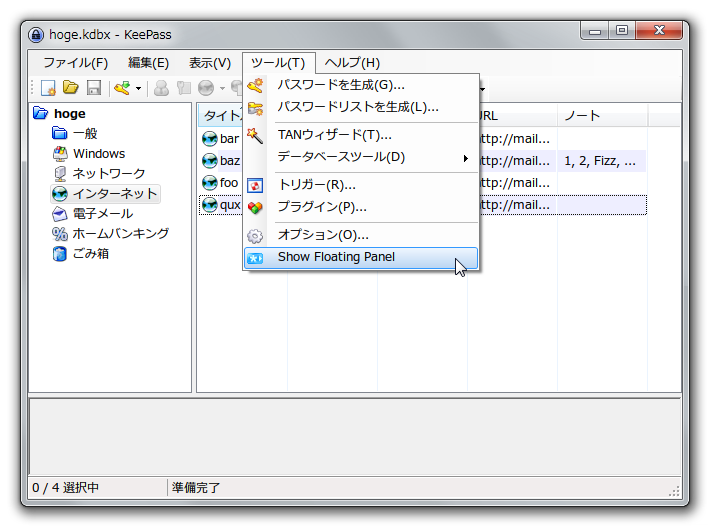Choose プラグイン(P)... menu item
Image resolution: width=710 pixels, height=527 pixels.
pyautogui.click(x=361, y=207)
